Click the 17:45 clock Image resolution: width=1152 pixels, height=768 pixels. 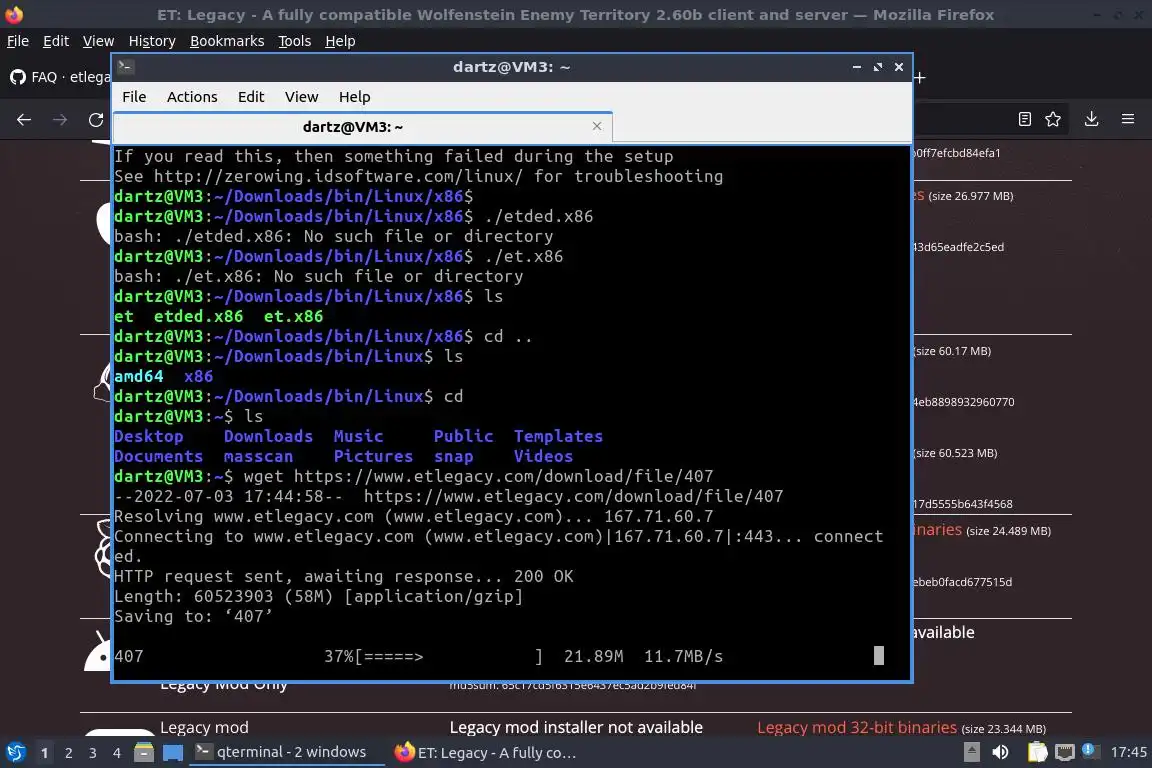[1128, 752]
